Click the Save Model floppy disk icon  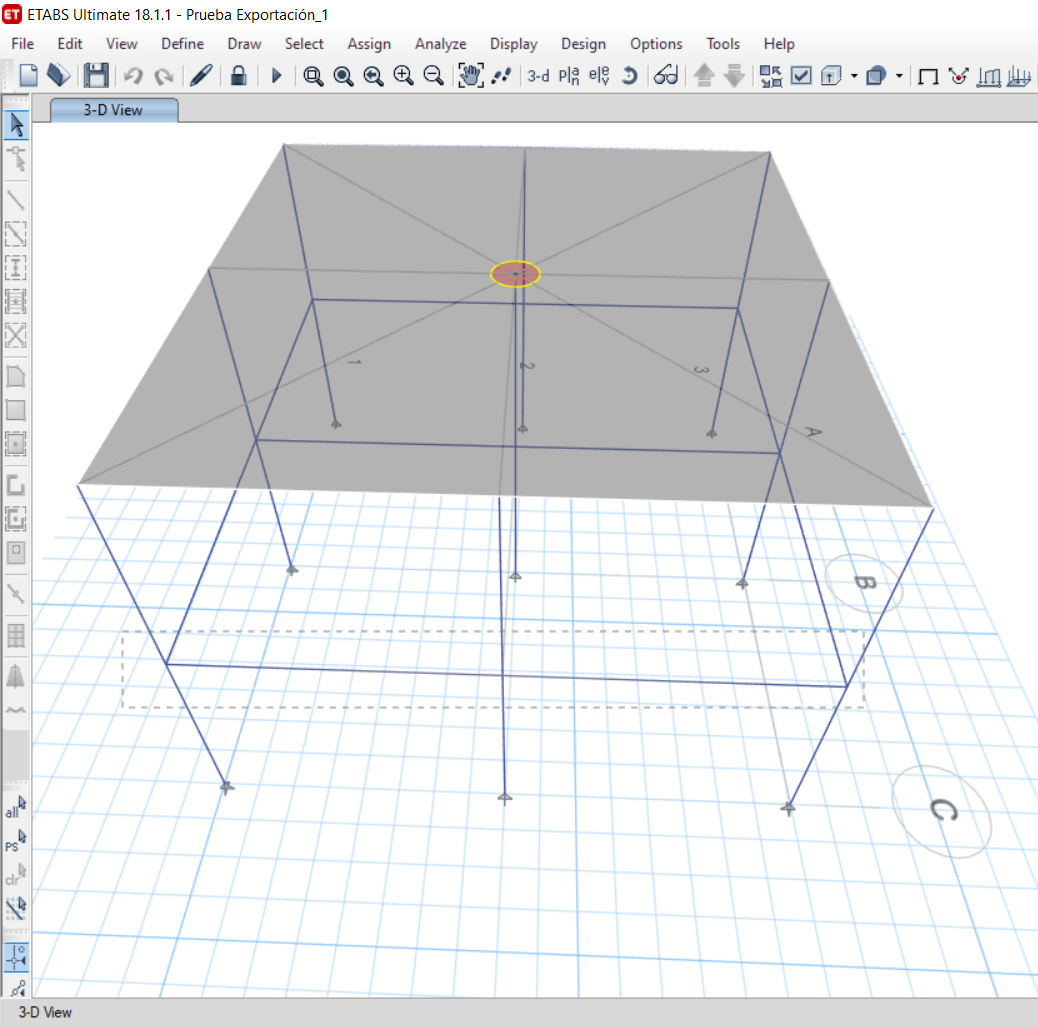(x=96, y=76)
